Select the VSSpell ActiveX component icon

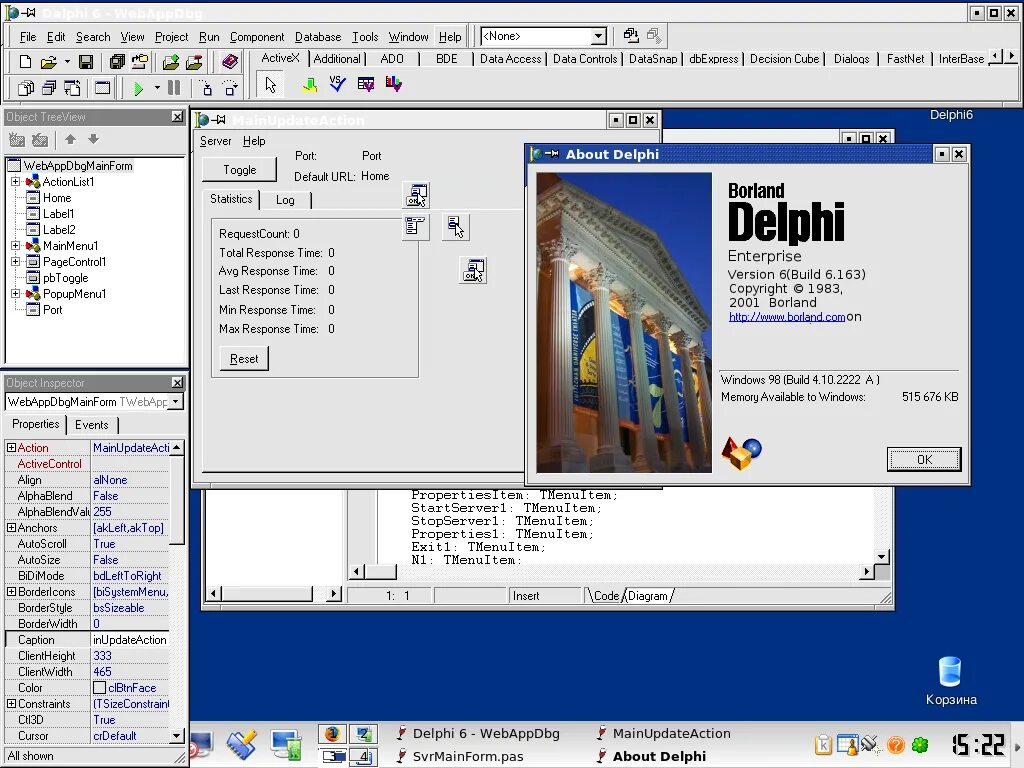[x=337, y=84]
